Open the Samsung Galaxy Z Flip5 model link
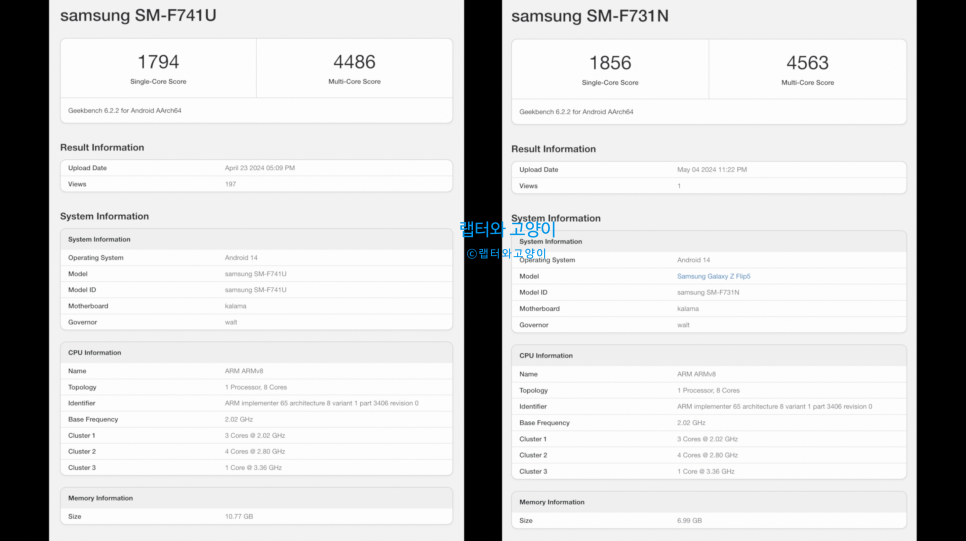 click(713, 276)
